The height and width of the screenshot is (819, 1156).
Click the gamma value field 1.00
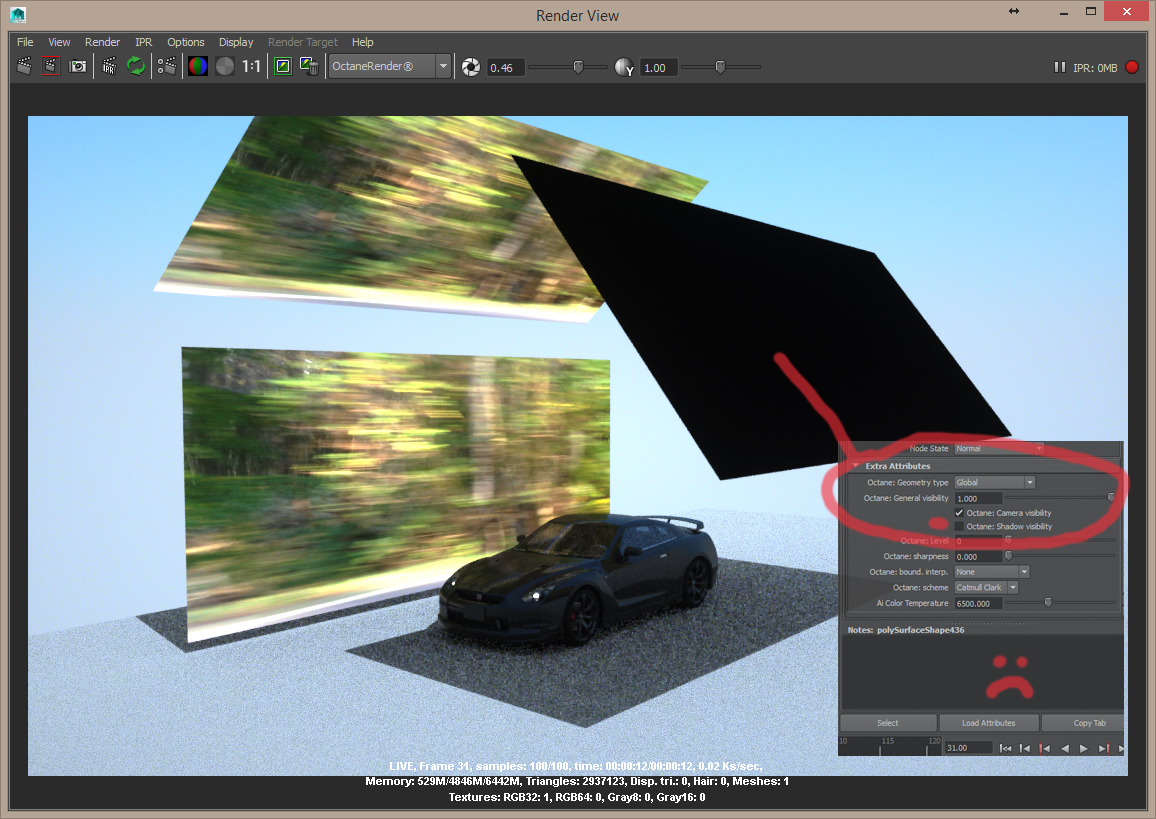pos(658,68)
